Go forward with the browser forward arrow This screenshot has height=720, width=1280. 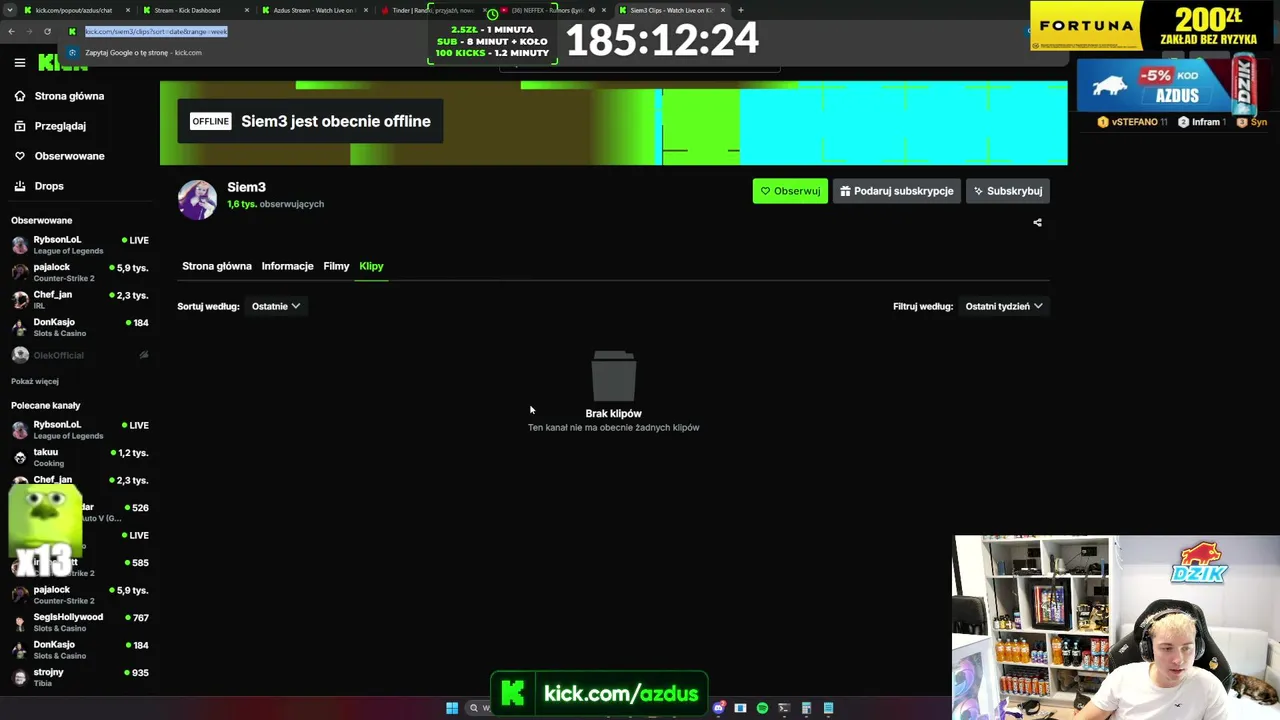pyautogui.click(x=28, y=31)
